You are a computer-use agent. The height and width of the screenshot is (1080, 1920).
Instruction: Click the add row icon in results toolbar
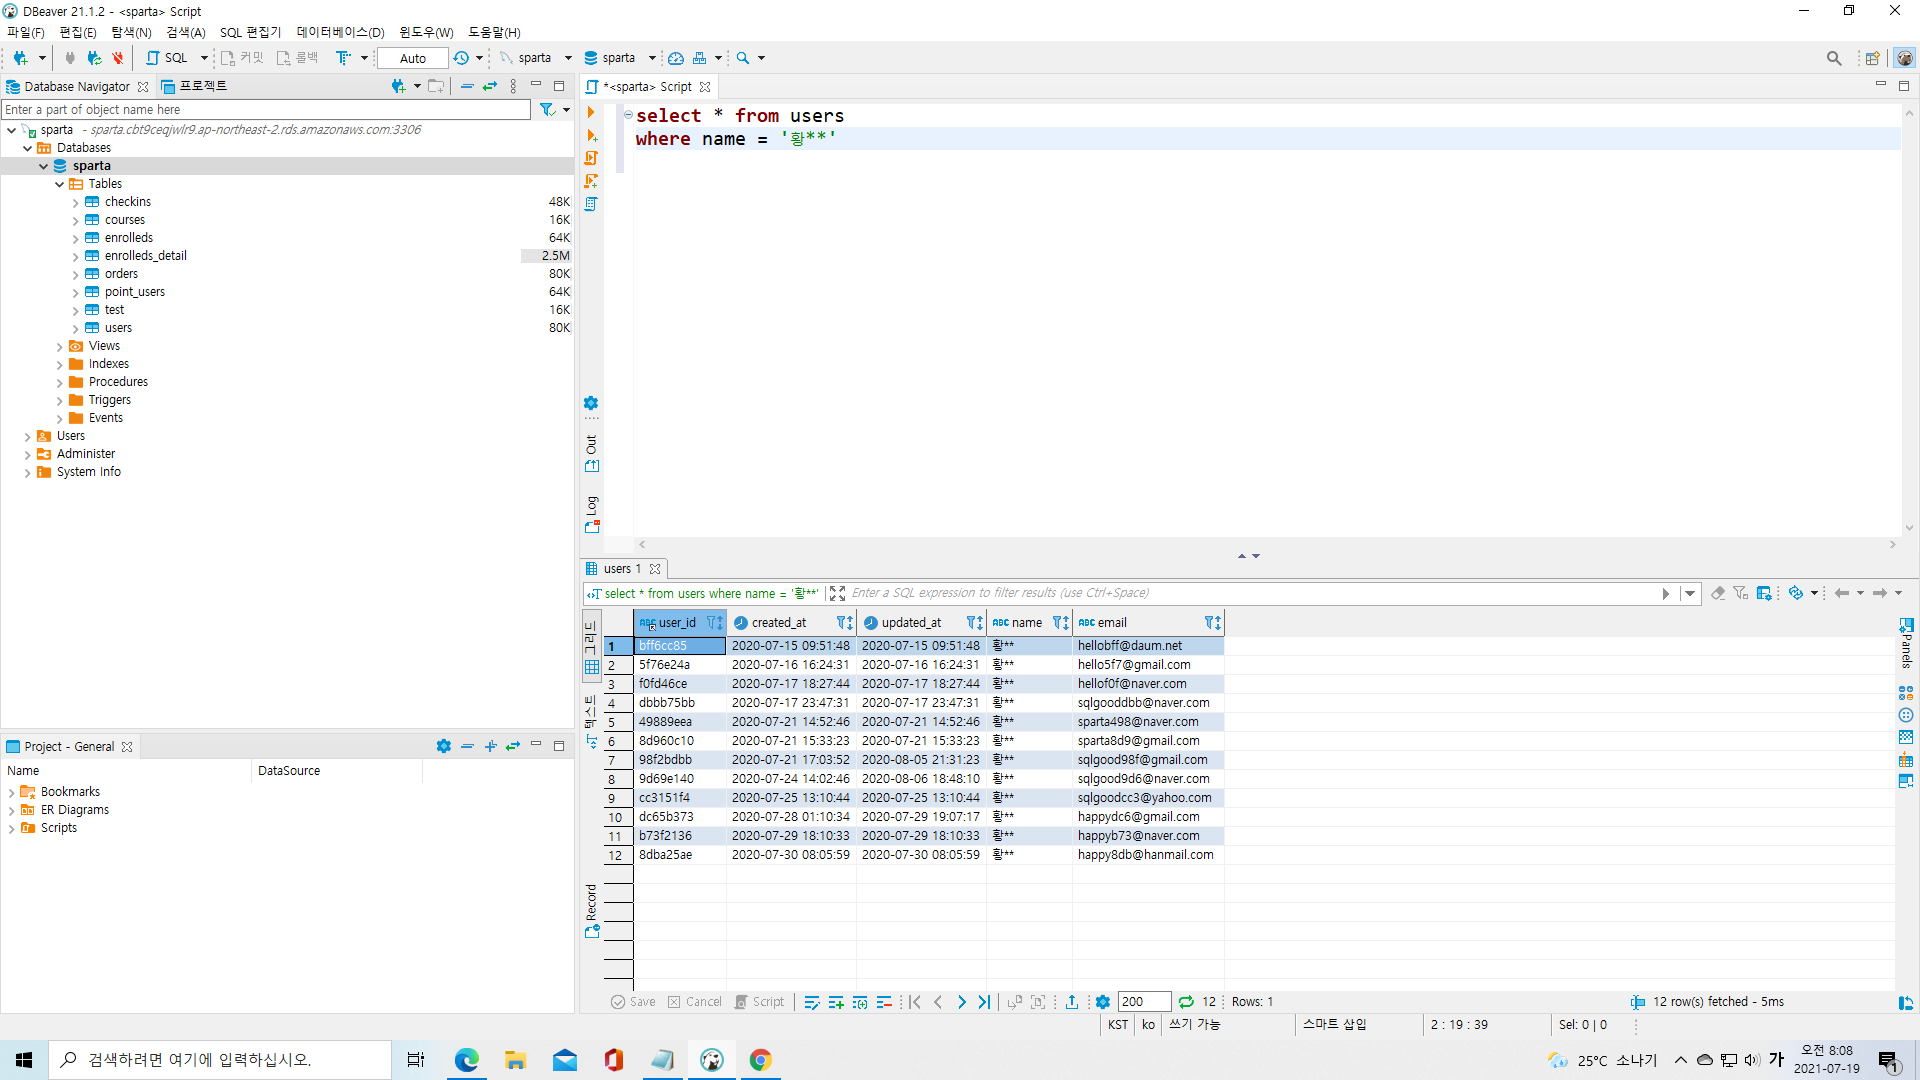[836, 1002]
